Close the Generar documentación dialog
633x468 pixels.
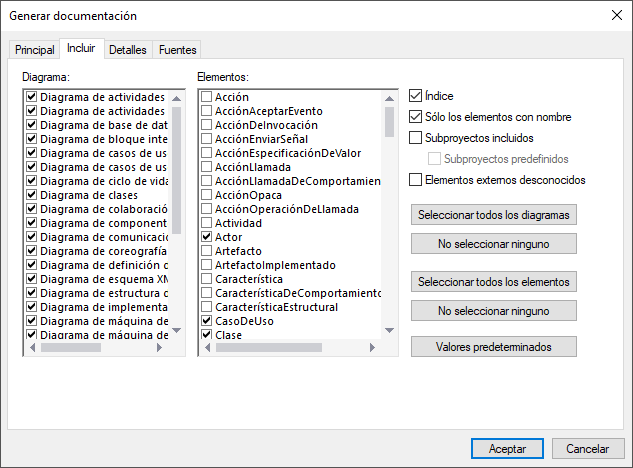click(616, 16)
